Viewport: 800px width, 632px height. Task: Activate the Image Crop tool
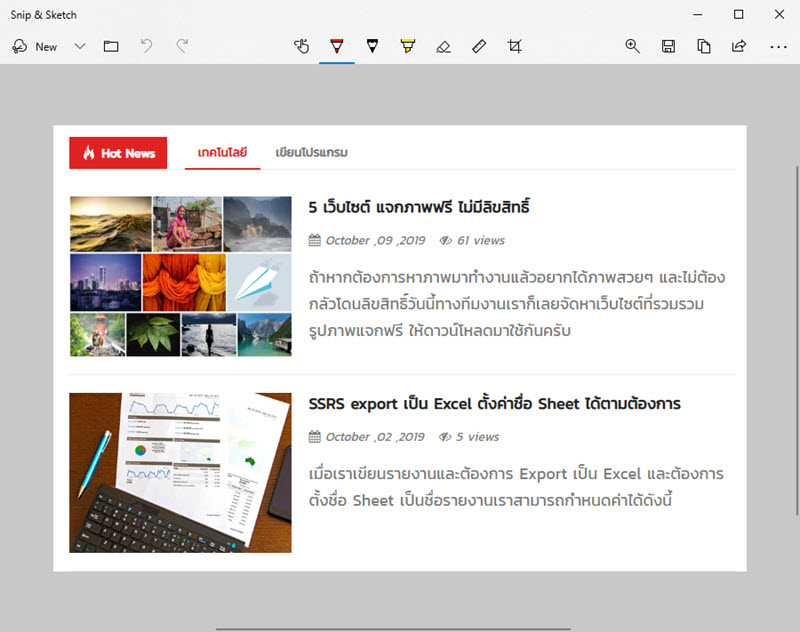pos(515,46)
